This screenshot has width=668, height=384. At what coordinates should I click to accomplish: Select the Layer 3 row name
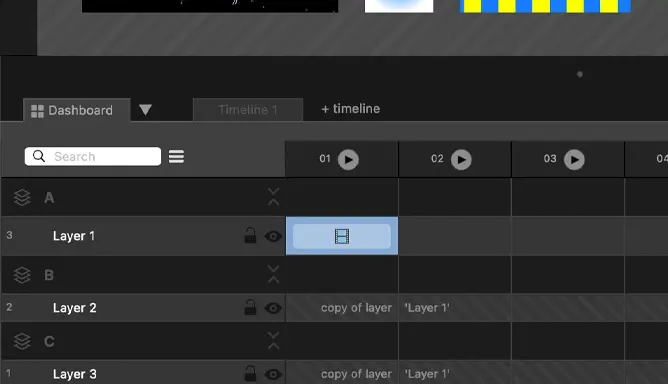click(x=75, y=374)
